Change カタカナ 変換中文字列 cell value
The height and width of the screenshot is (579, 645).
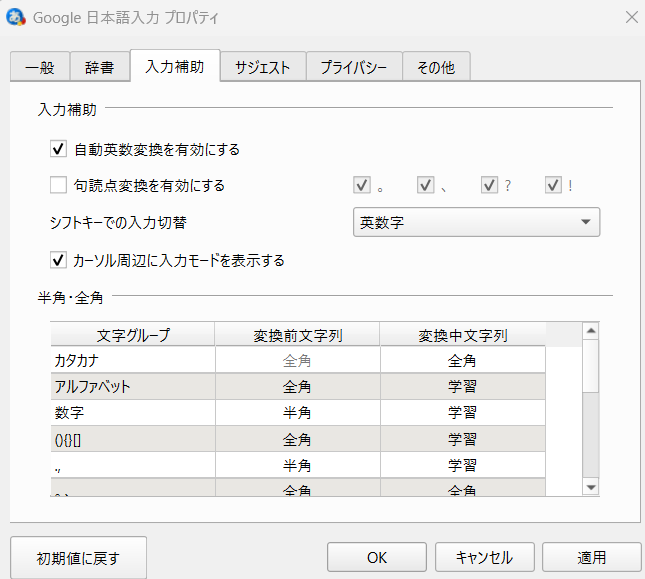pos(463,360)
